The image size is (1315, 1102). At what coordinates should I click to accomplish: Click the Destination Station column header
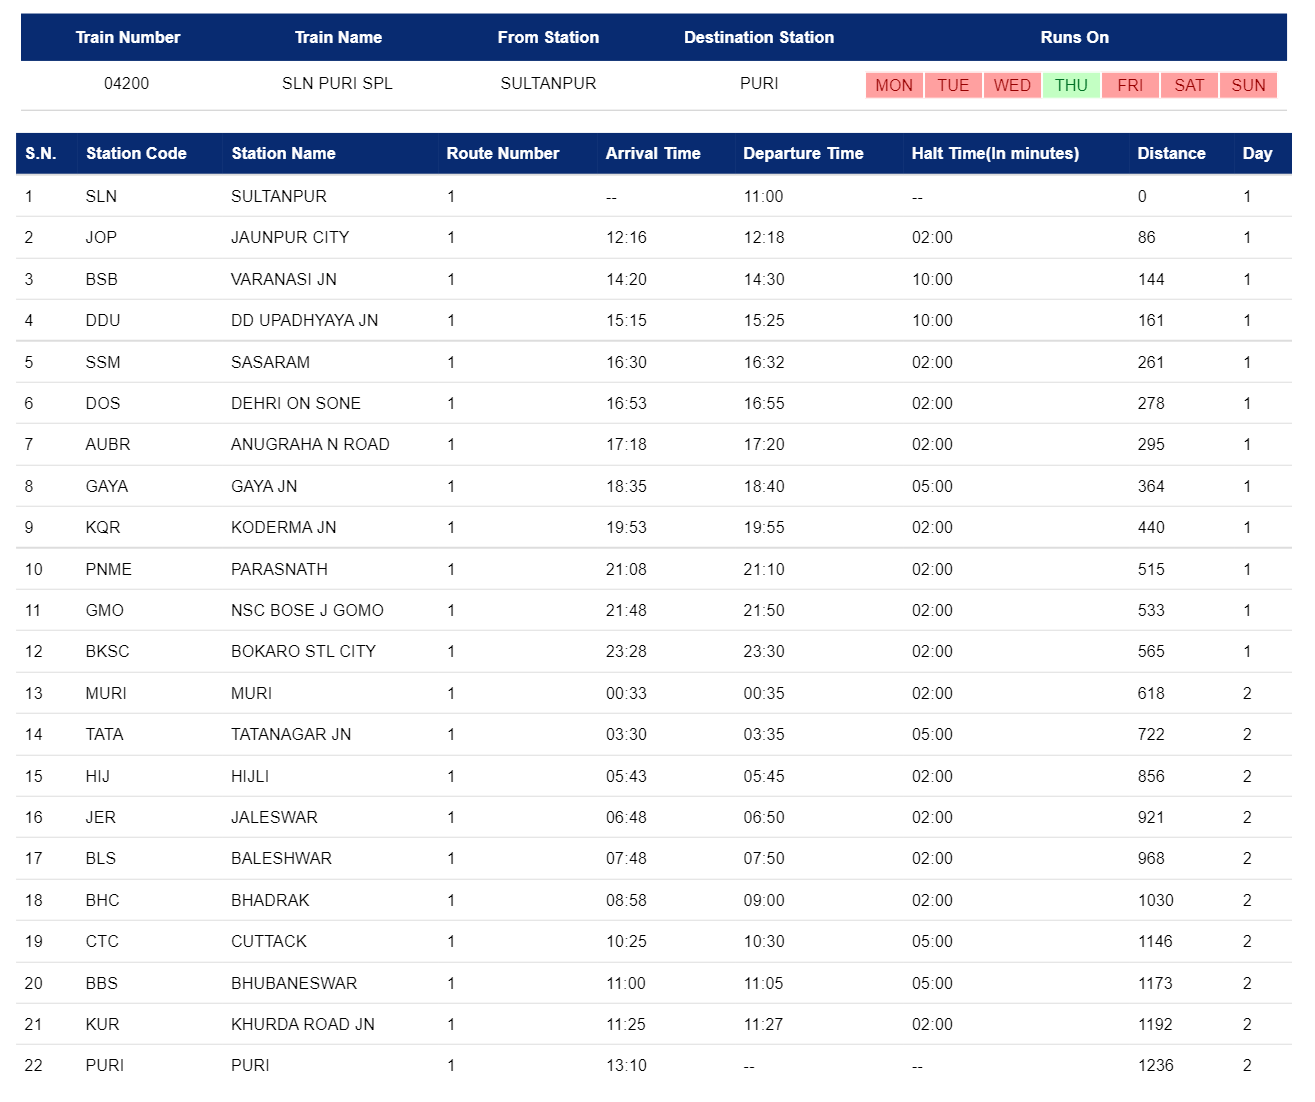click(759, 37)
